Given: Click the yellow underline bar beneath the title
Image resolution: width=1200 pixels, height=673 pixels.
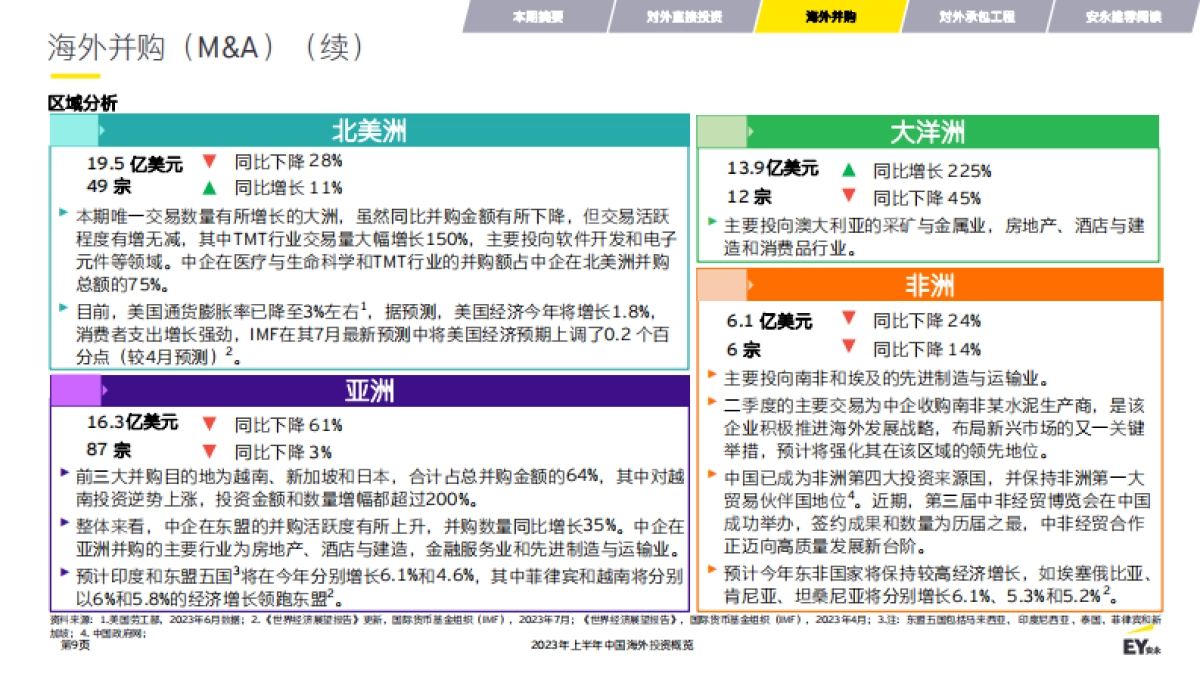Looking at the screenshot, I should click(x=73, y=73).
